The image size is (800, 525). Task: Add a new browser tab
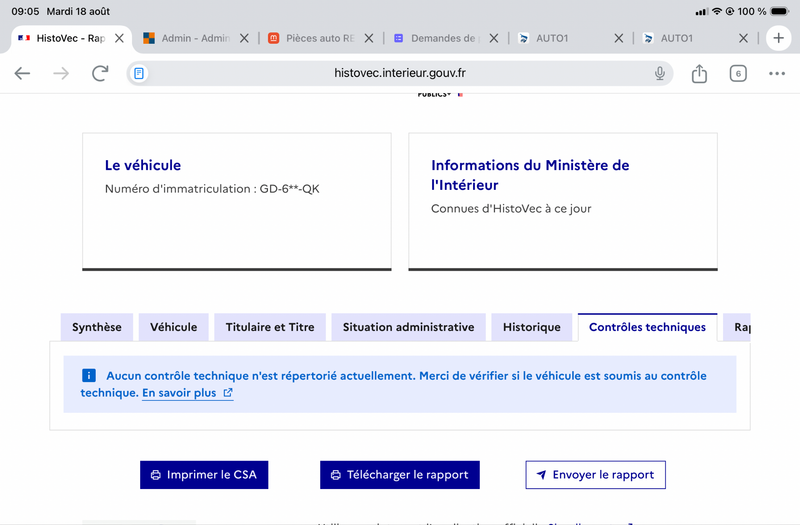tap(778, 38)
